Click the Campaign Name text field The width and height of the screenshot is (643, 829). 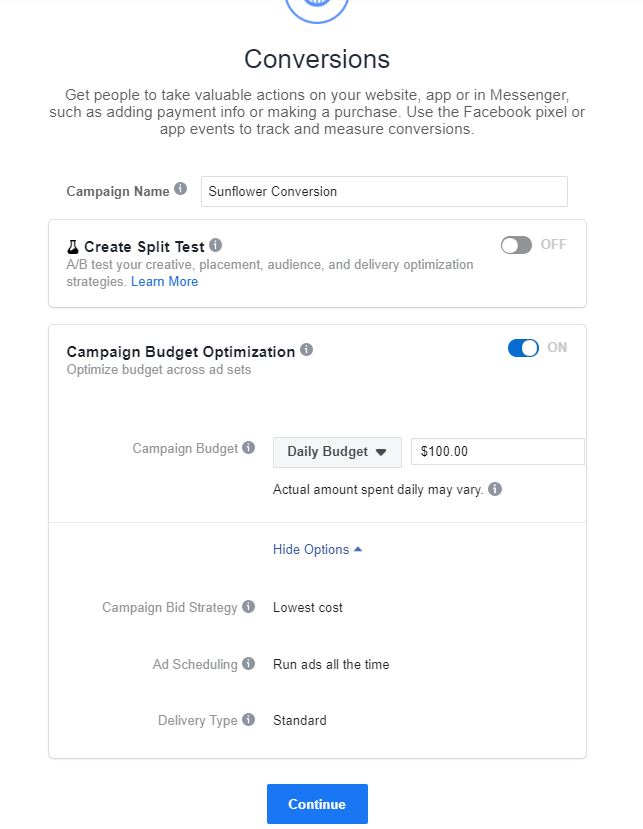384,191
